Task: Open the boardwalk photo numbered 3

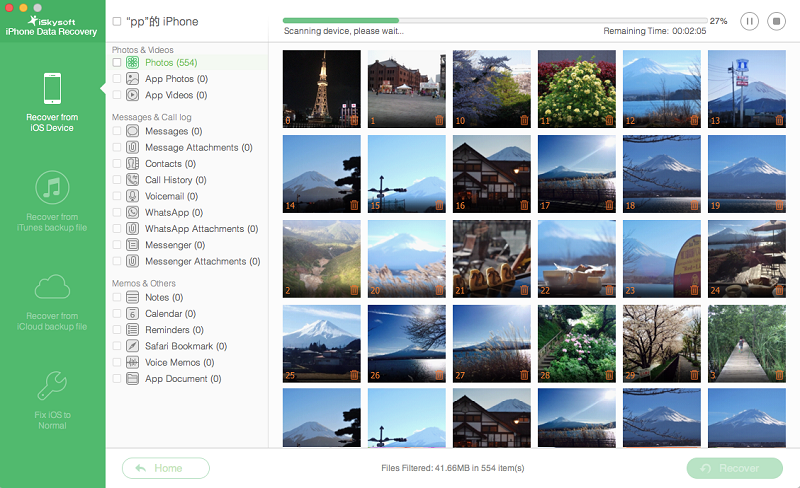Action: coord(747,344)
